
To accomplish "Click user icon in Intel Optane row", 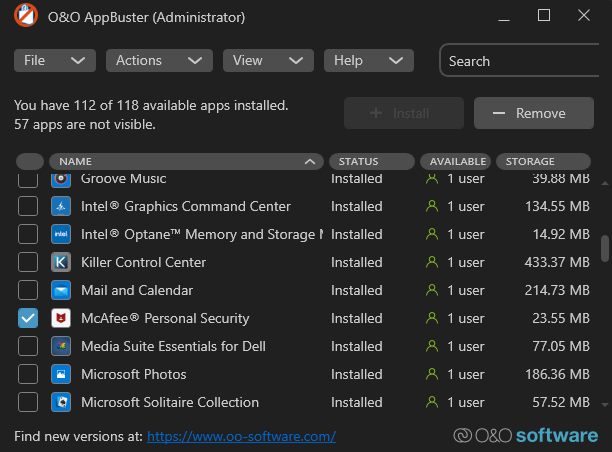I will [x=432, y=234].
